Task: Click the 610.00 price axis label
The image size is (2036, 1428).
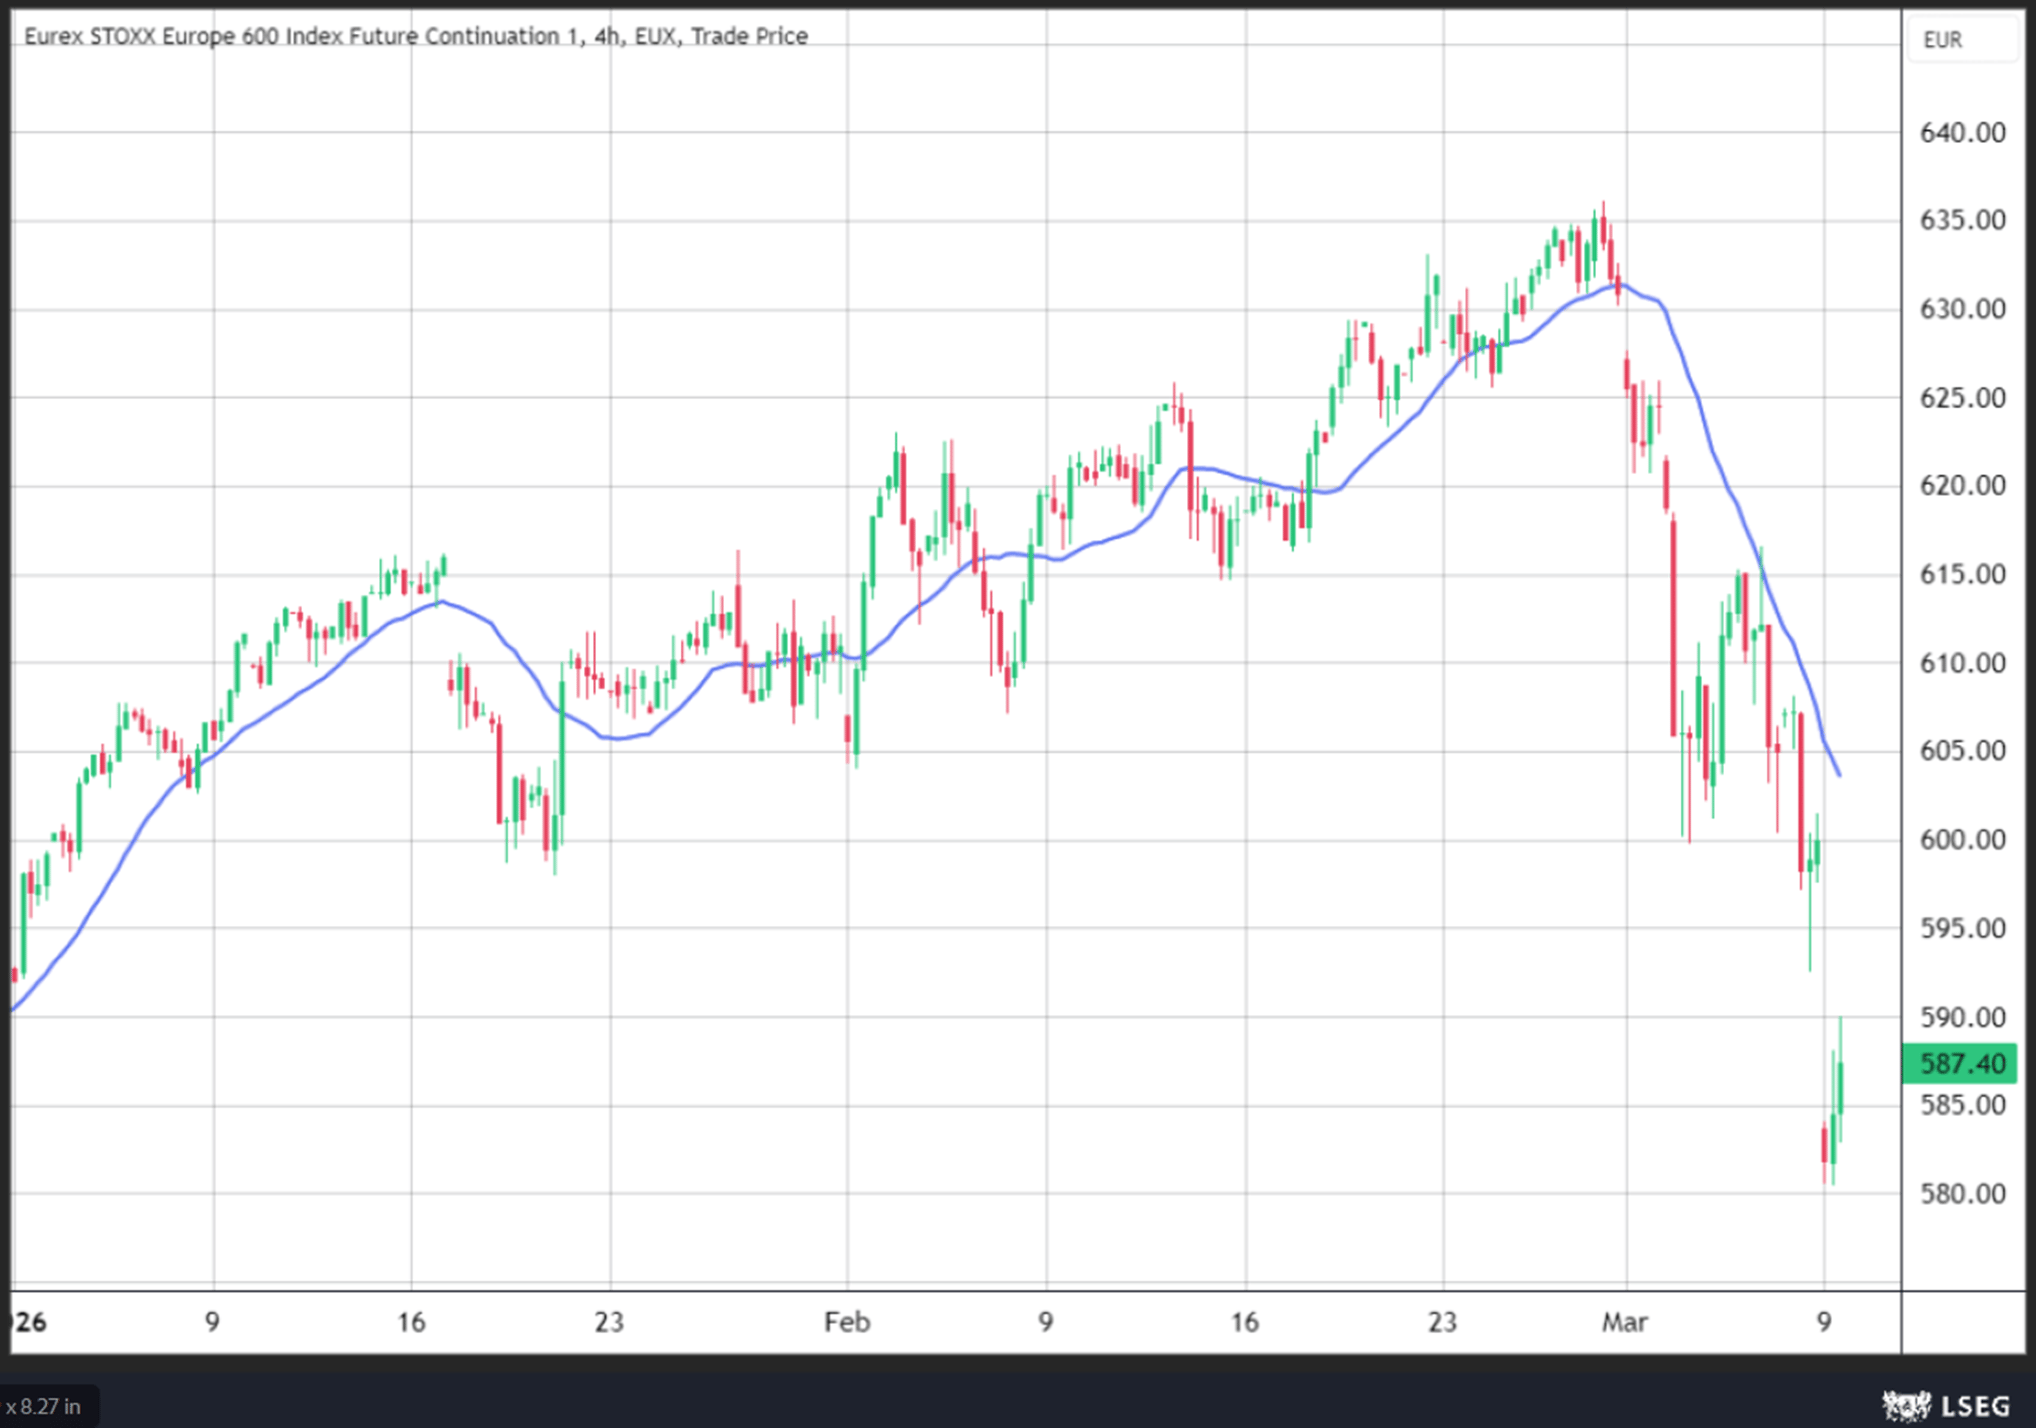Action: tap(1962, 663)
